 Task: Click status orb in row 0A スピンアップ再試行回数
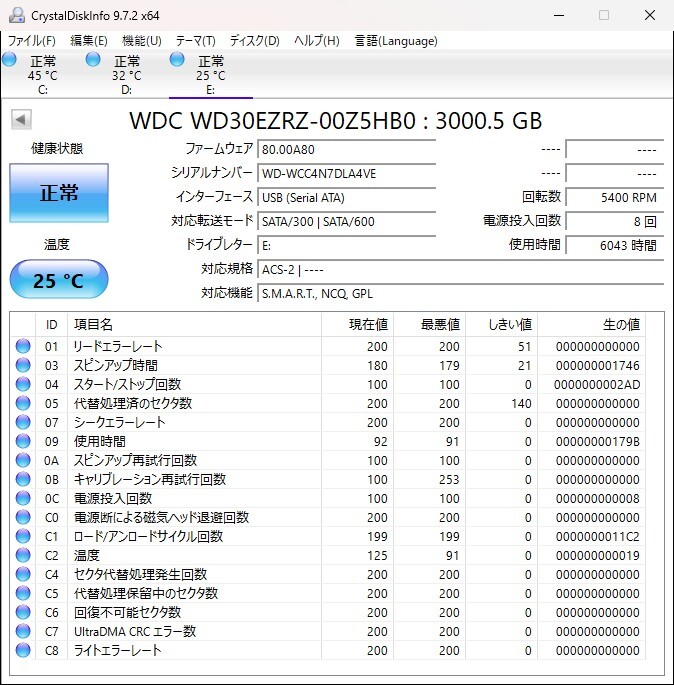click(23, 460)
